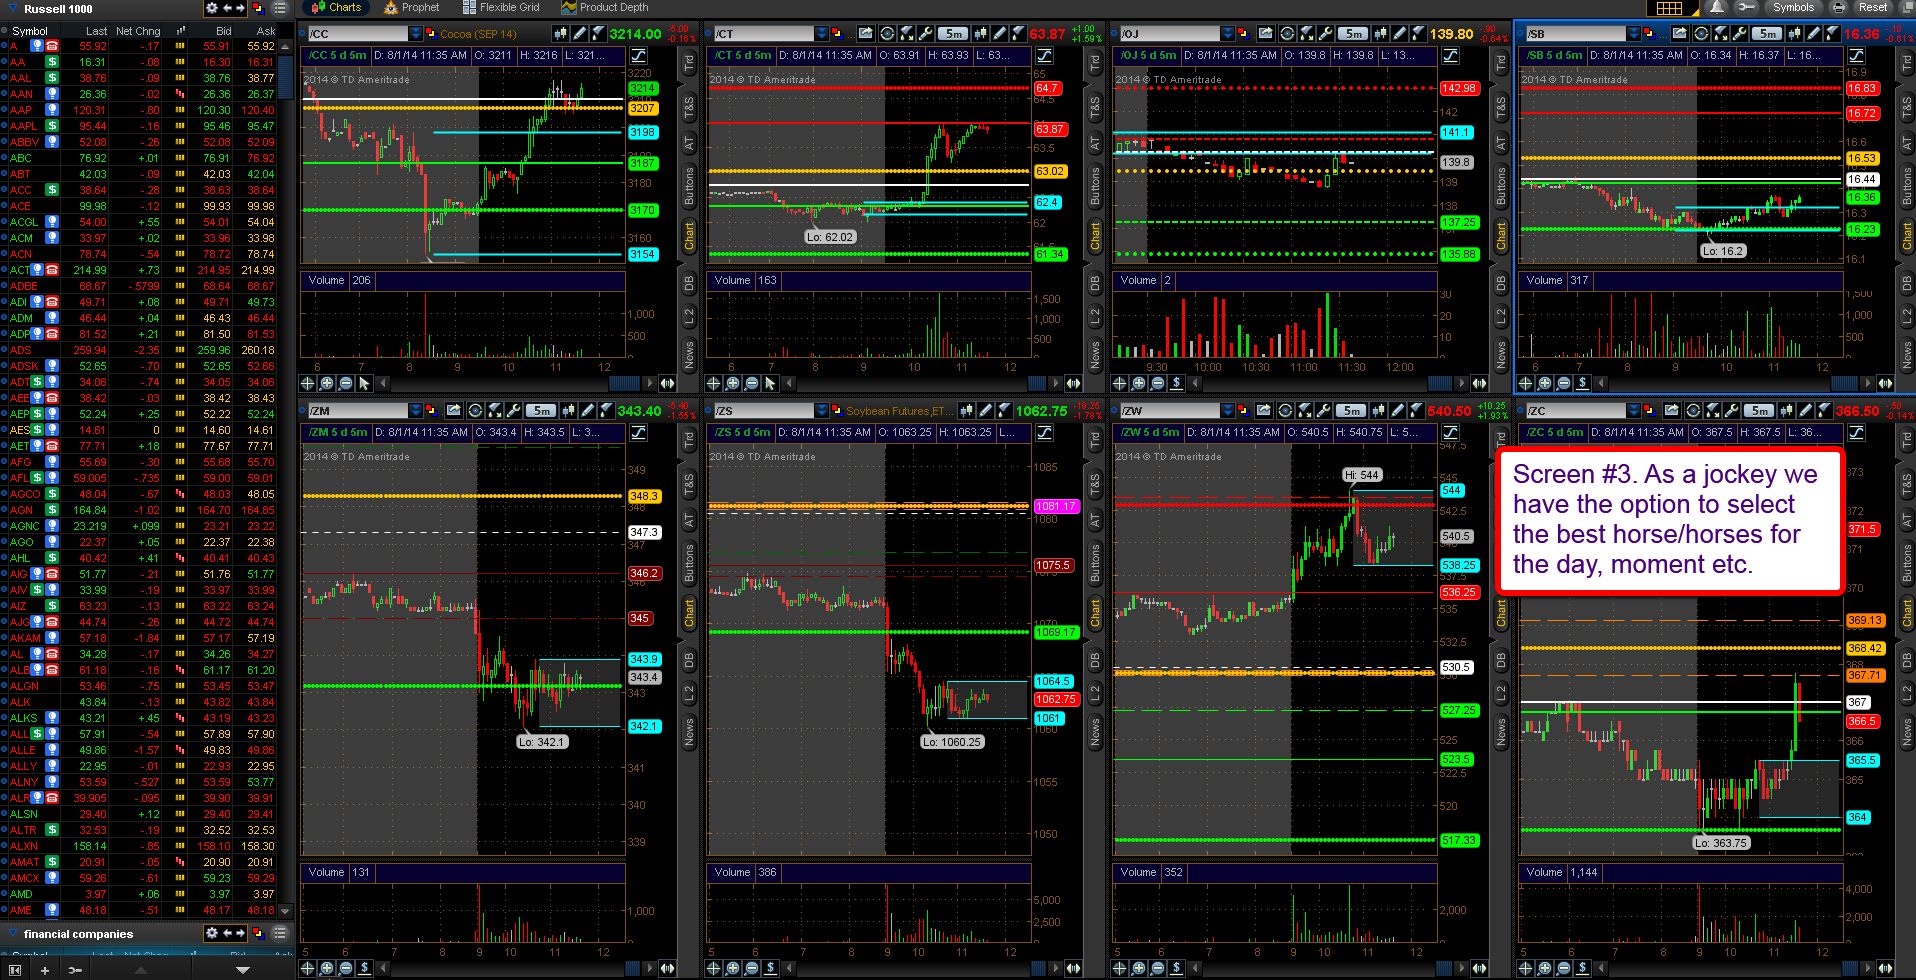
Task: Select the pencil drawing tool on the /CC chart
Action: pyautogui.click(x=579, y=34)
